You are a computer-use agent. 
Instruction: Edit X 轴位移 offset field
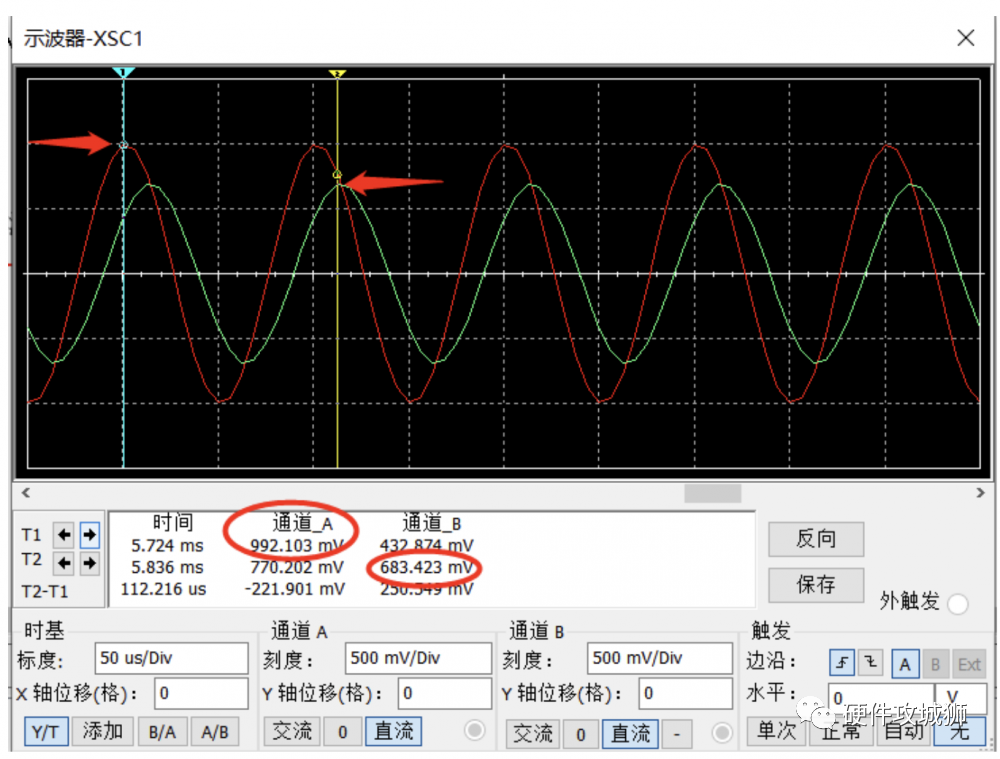point(202,693)
